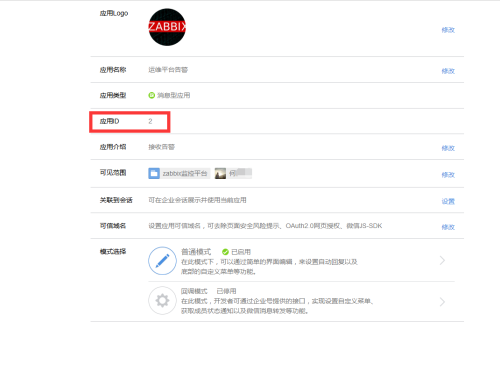
Task: Click 设置 link in the 关联到会话 row
Action: pyautogui.click(x=448, y=201)
